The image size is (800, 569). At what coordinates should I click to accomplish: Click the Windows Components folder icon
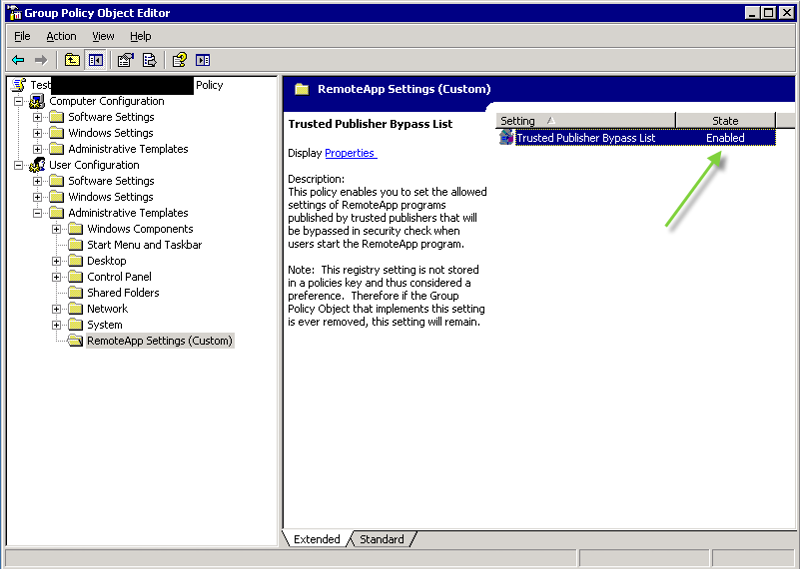(76, 229)
